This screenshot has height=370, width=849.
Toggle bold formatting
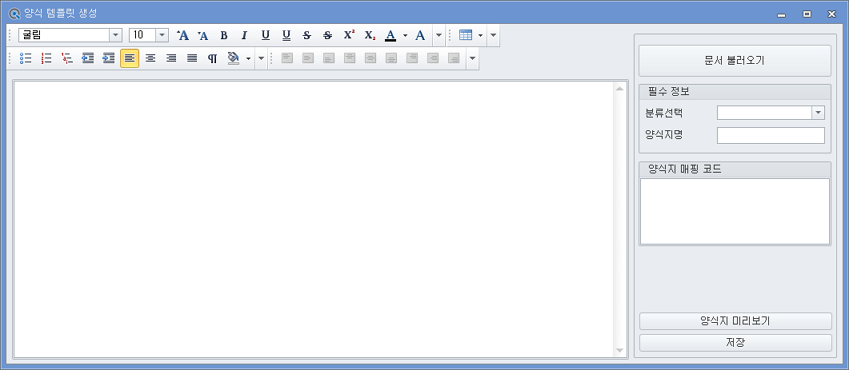pos(224,35)
